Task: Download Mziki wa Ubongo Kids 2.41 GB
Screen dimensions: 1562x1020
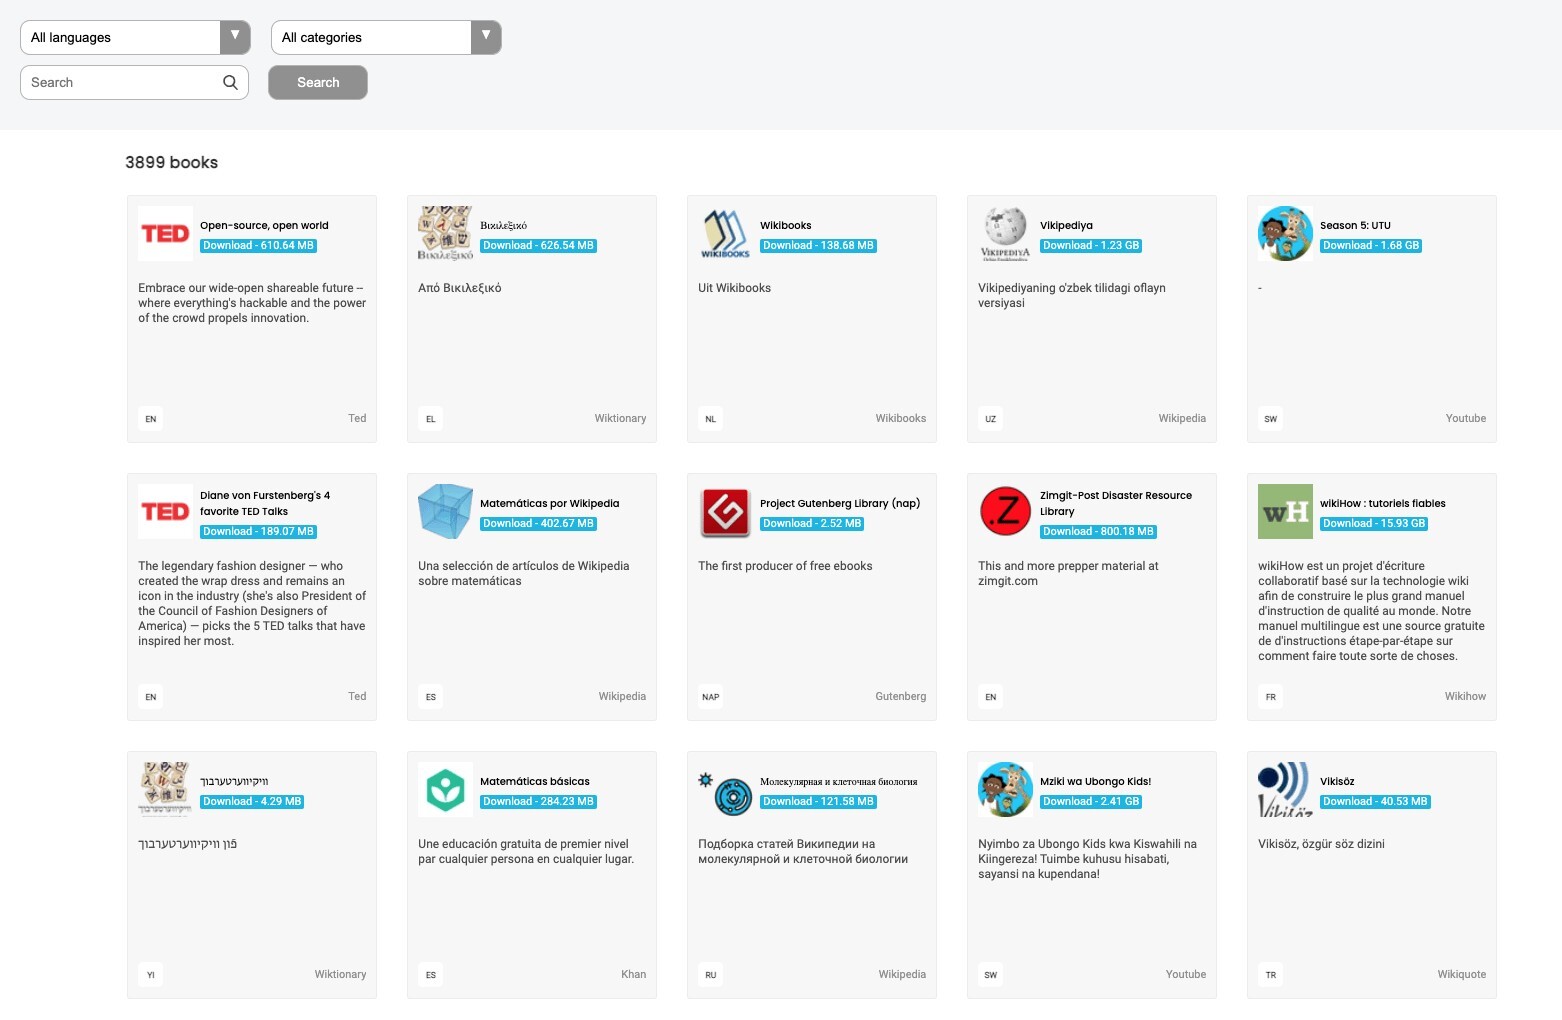Action: [x=1091, y=802]
